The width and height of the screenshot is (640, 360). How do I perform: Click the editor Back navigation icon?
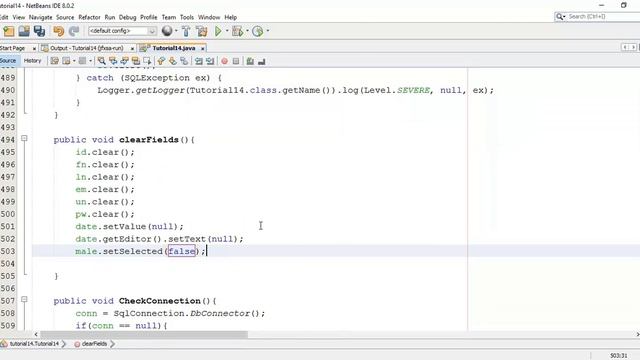[x=66, y=61]
